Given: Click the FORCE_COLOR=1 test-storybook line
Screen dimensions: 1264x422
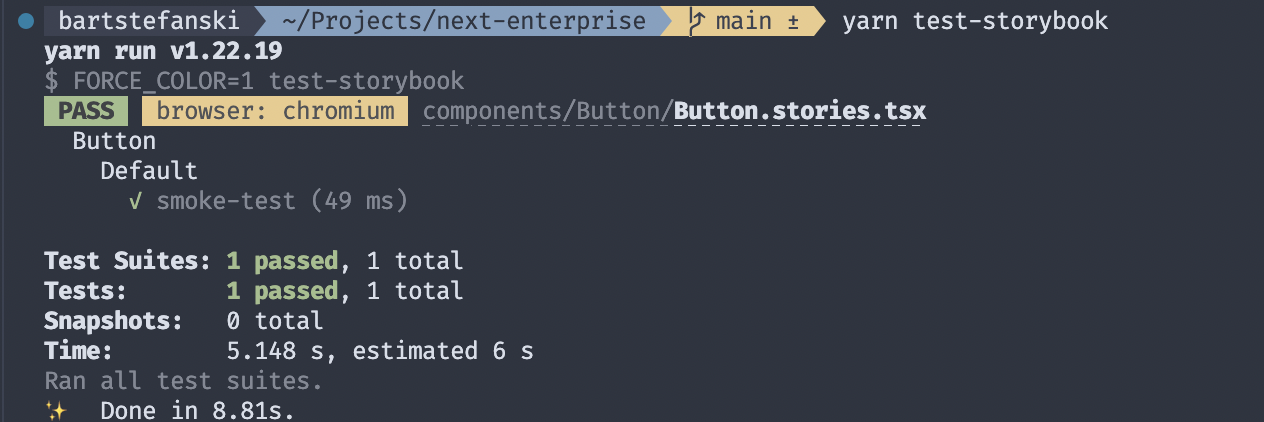Looking at the screenshot, I should (x=254, y=81).
